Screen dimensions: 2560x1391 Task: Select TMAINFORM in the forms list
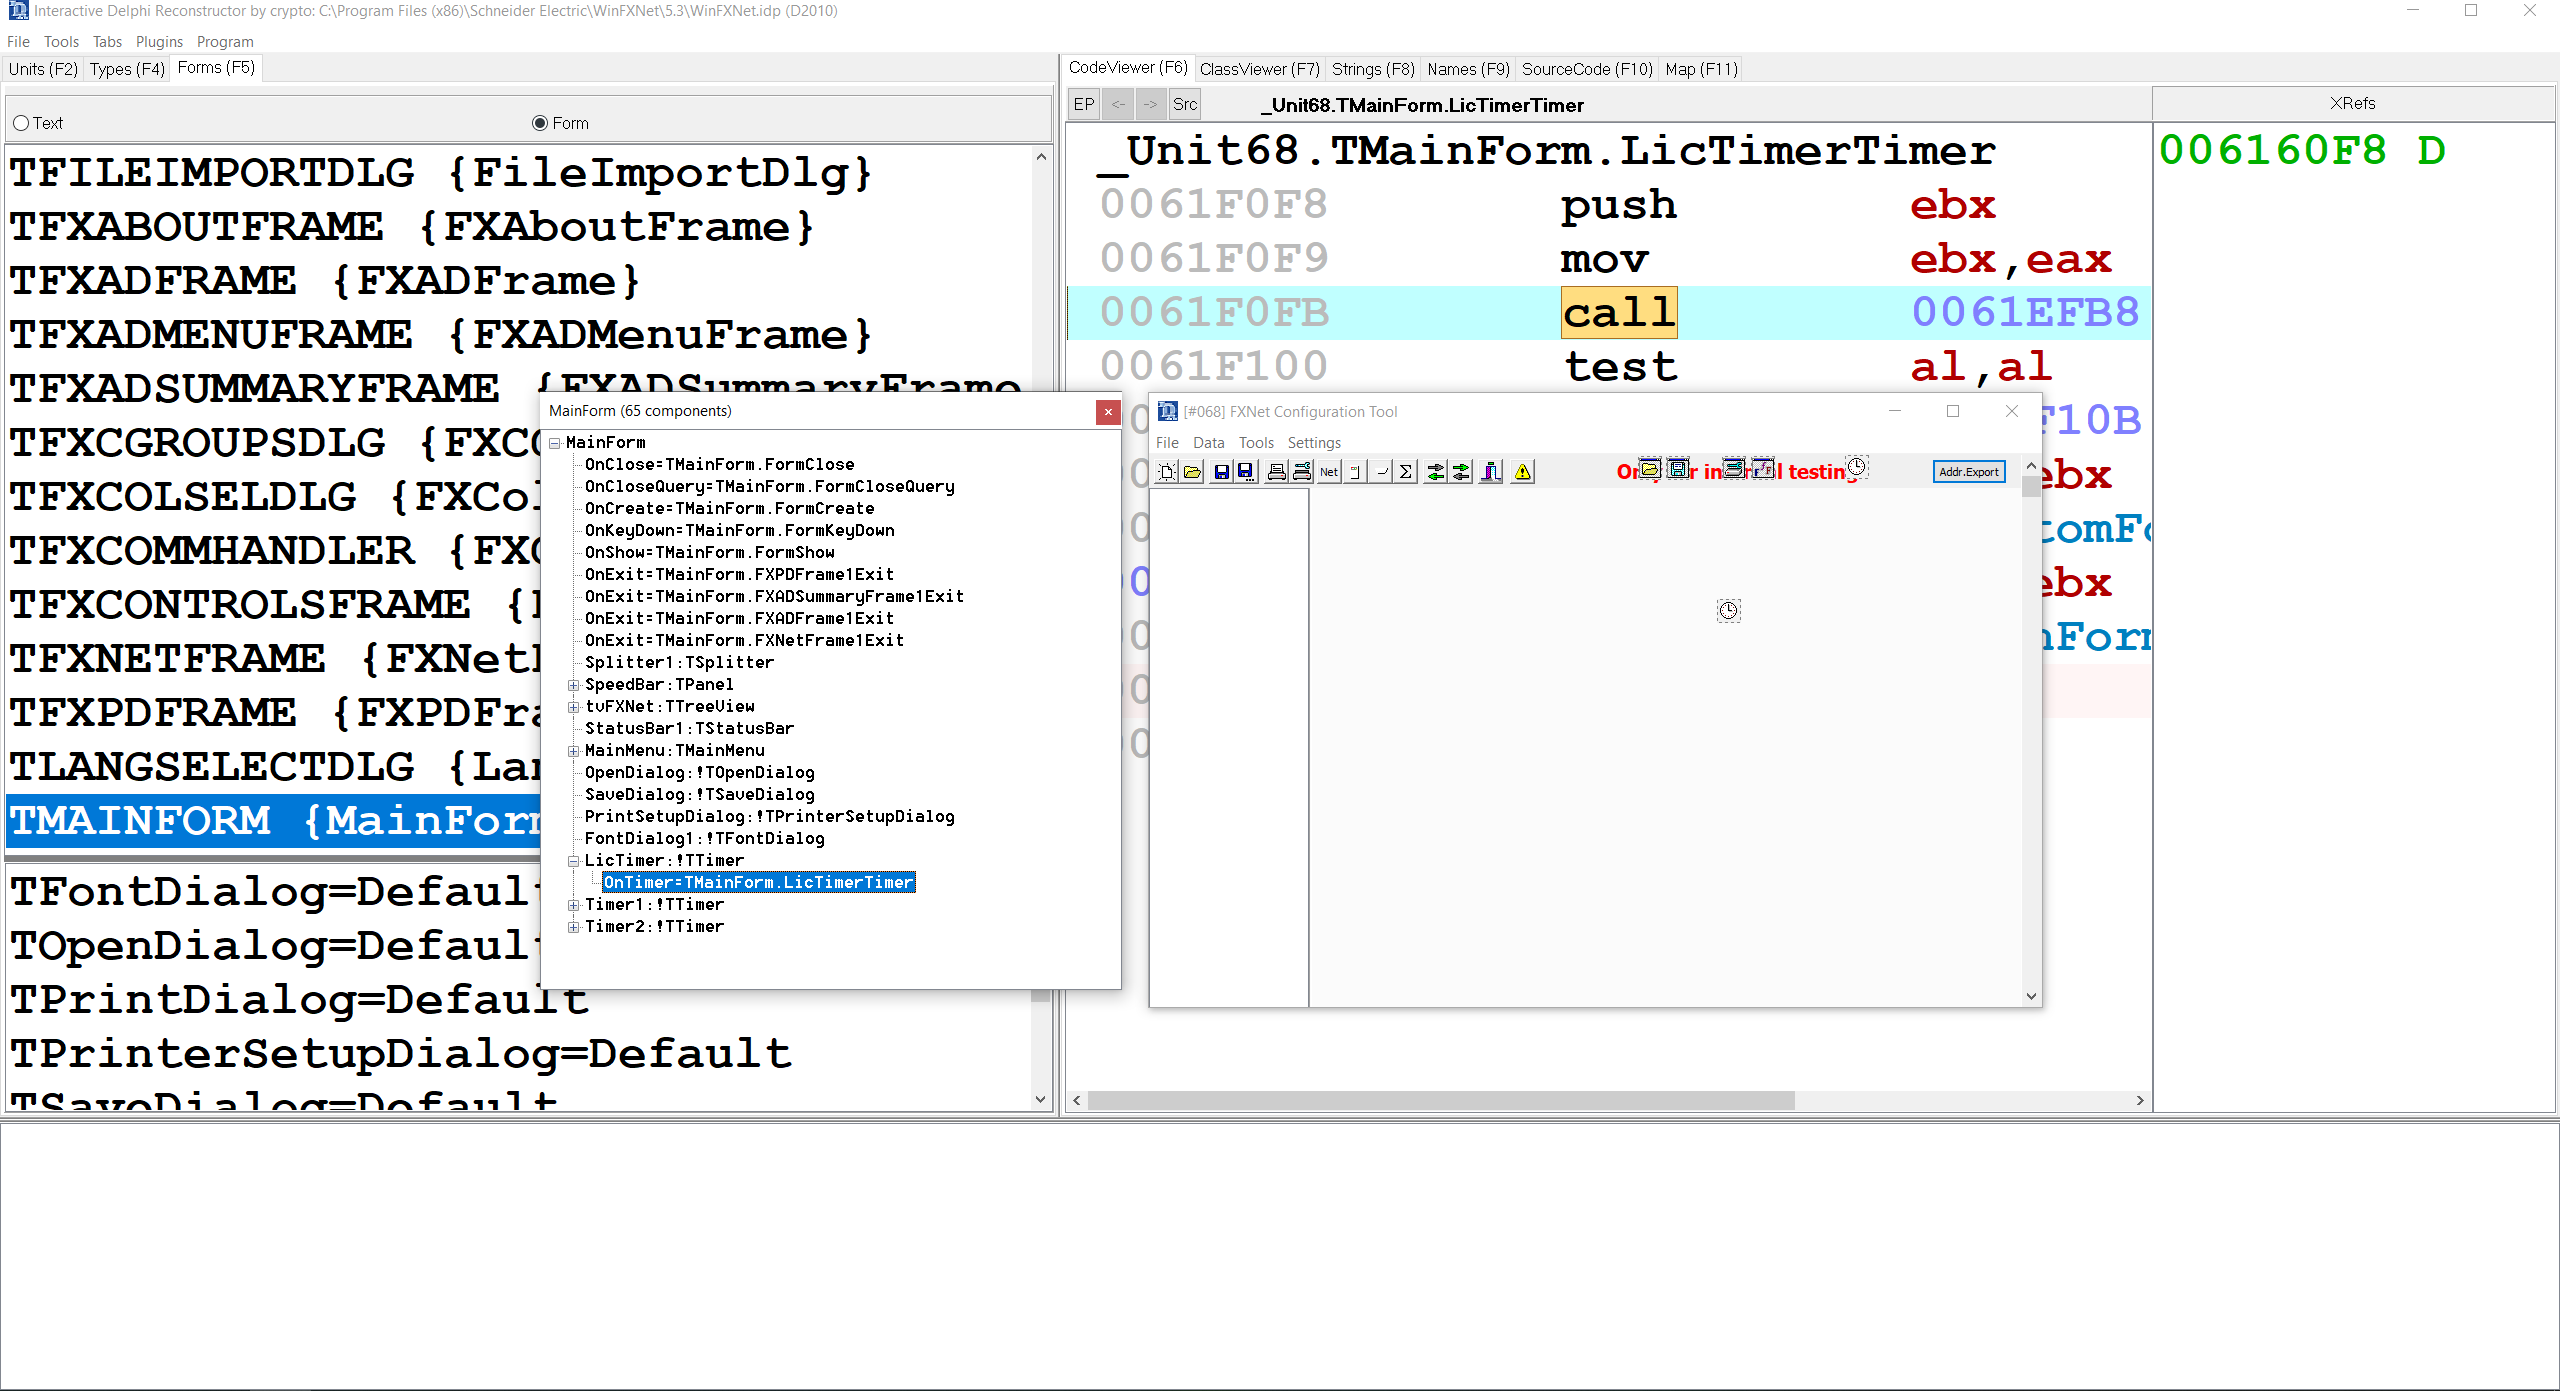tap(273, 821)
